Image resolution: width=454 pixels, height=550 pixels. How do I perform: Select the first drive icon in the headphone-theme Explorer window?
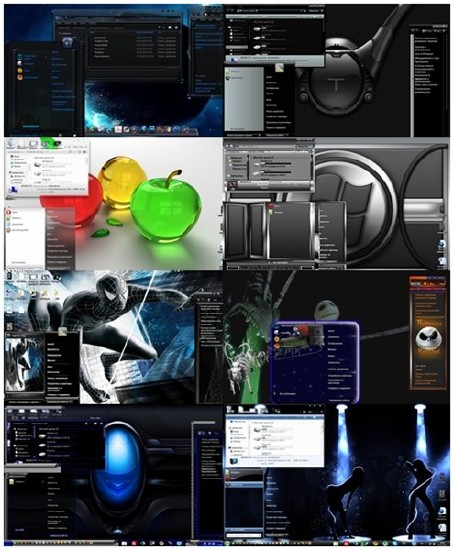(257, 29)
